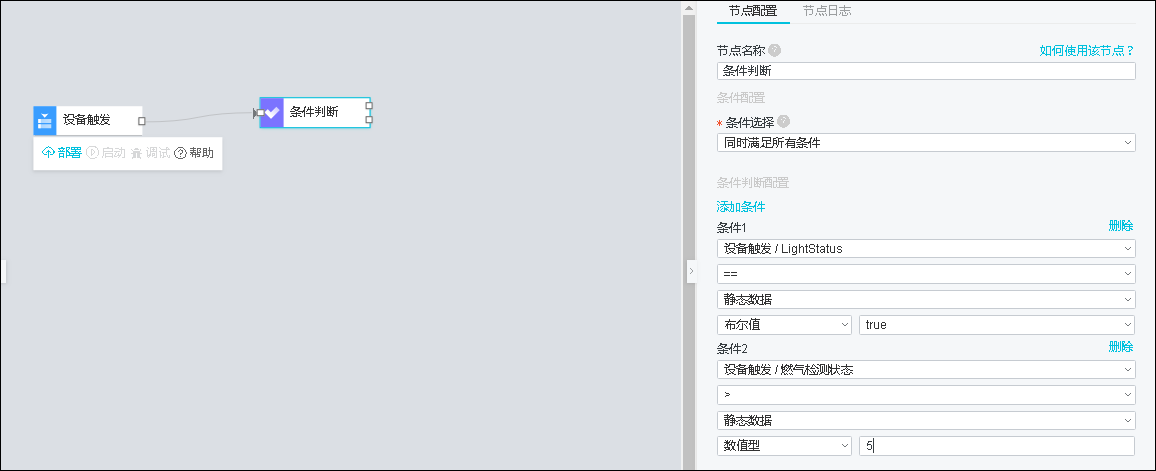This screenshot has width=1156, height=471.
Task: Click the 条件判断 node label on canvas
Action: point(314,112)
